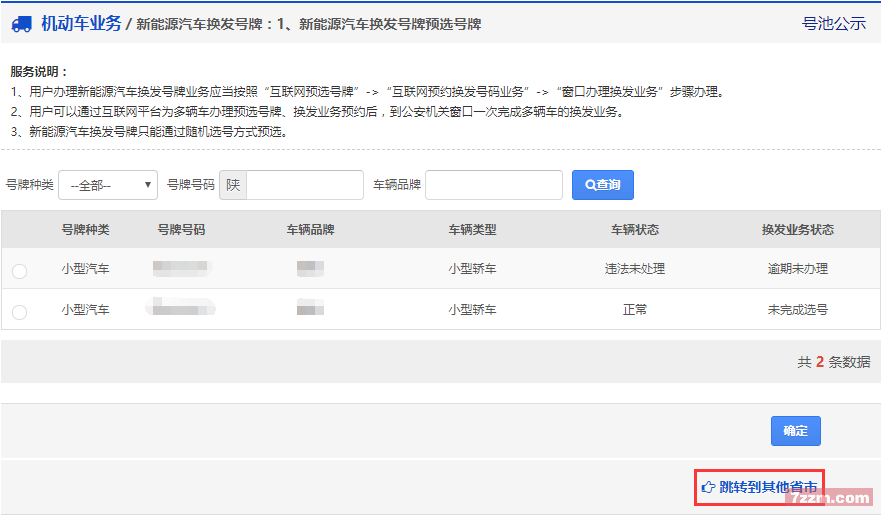Click the 车辆品牌 column header
883x516 pixels.
pos(310,230)
